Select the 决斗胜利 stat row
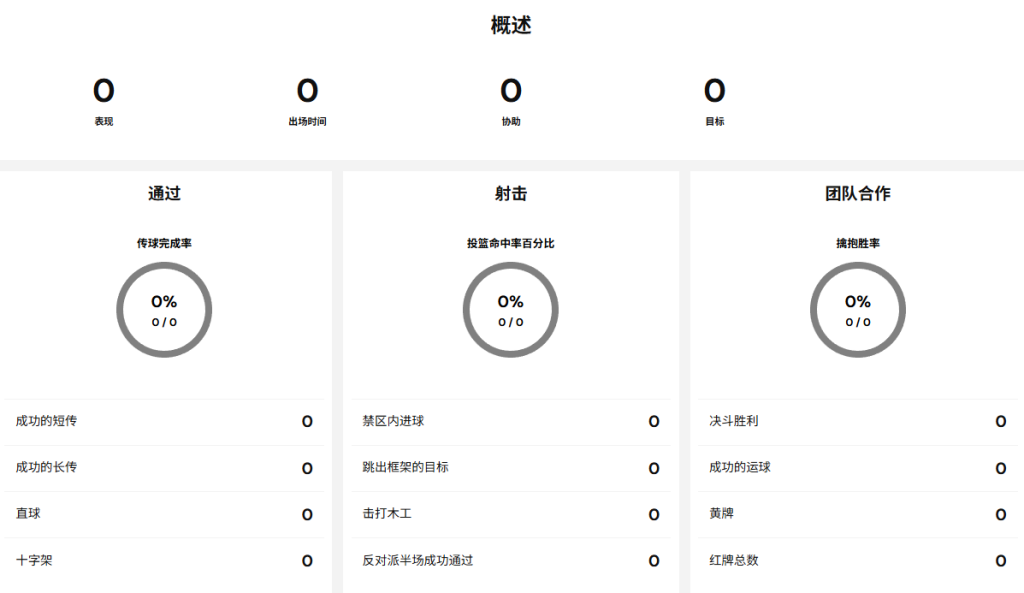Viewport: 1024px width, 593px height. 857,421
